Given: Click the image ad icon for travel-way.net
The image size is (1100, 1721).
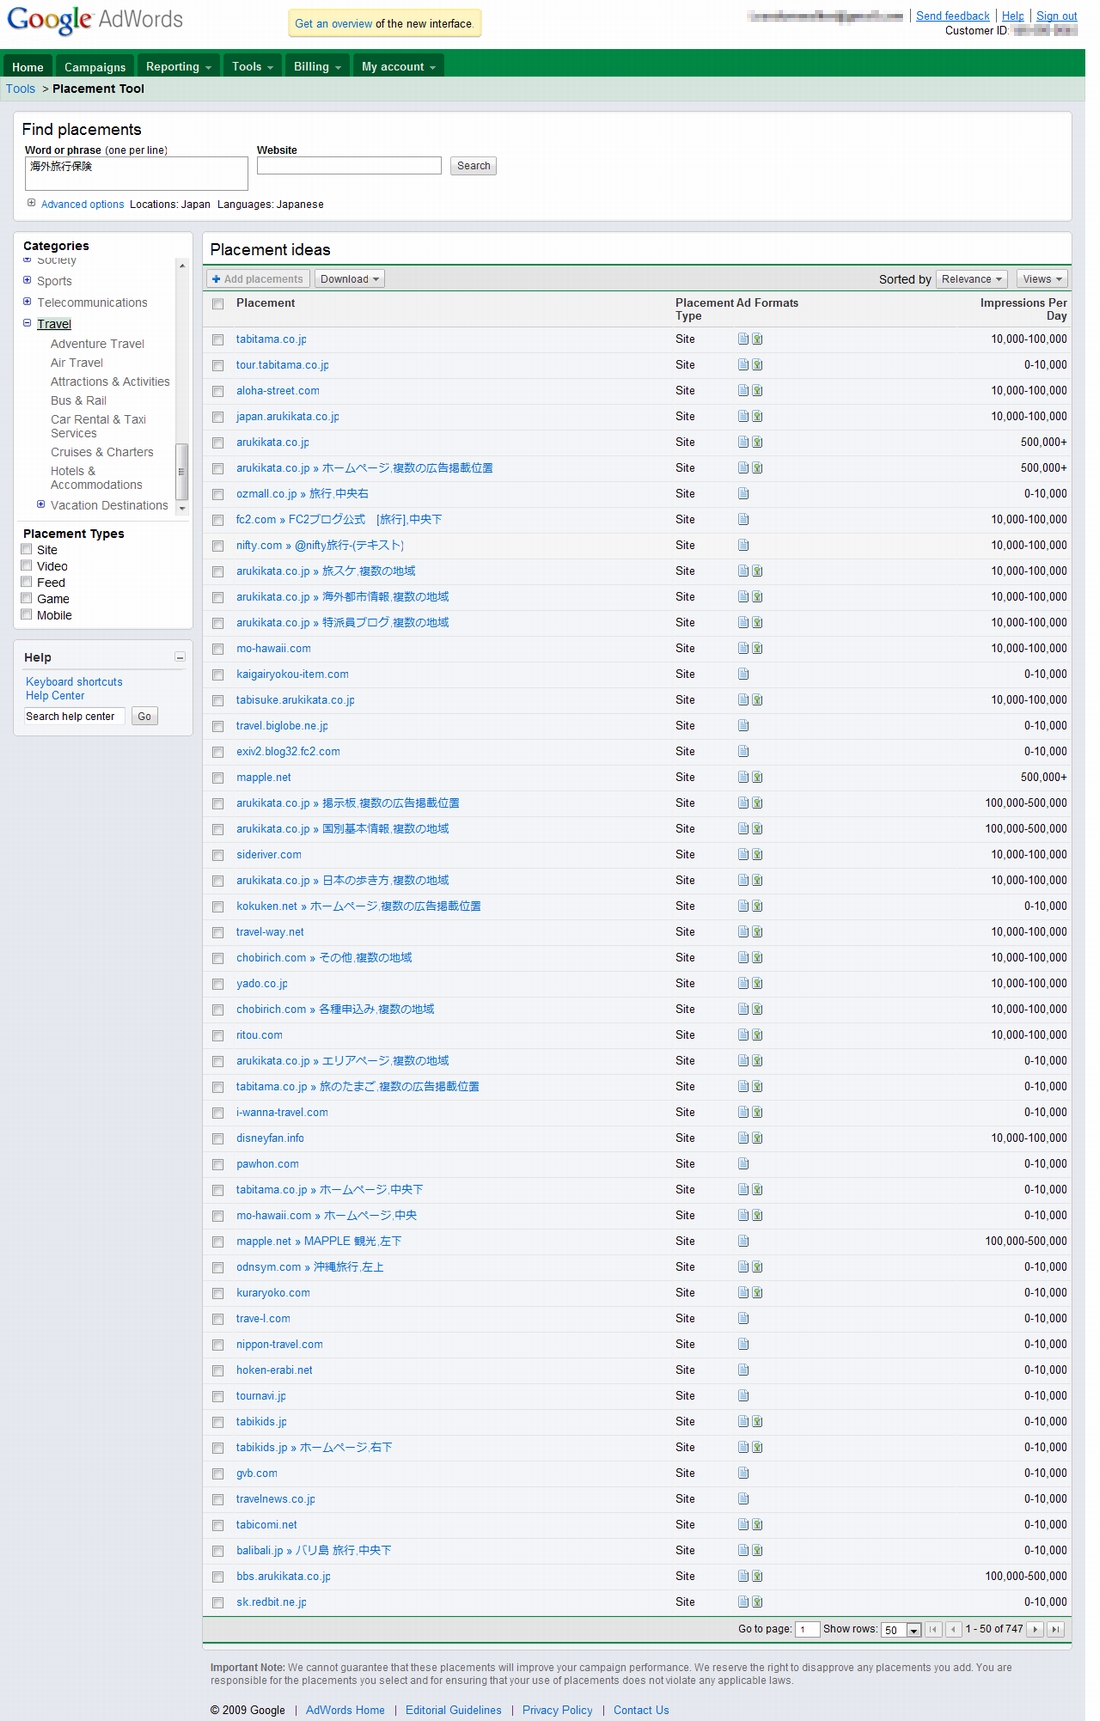Looking at the screenshot, I should click(x=757, y=932).
